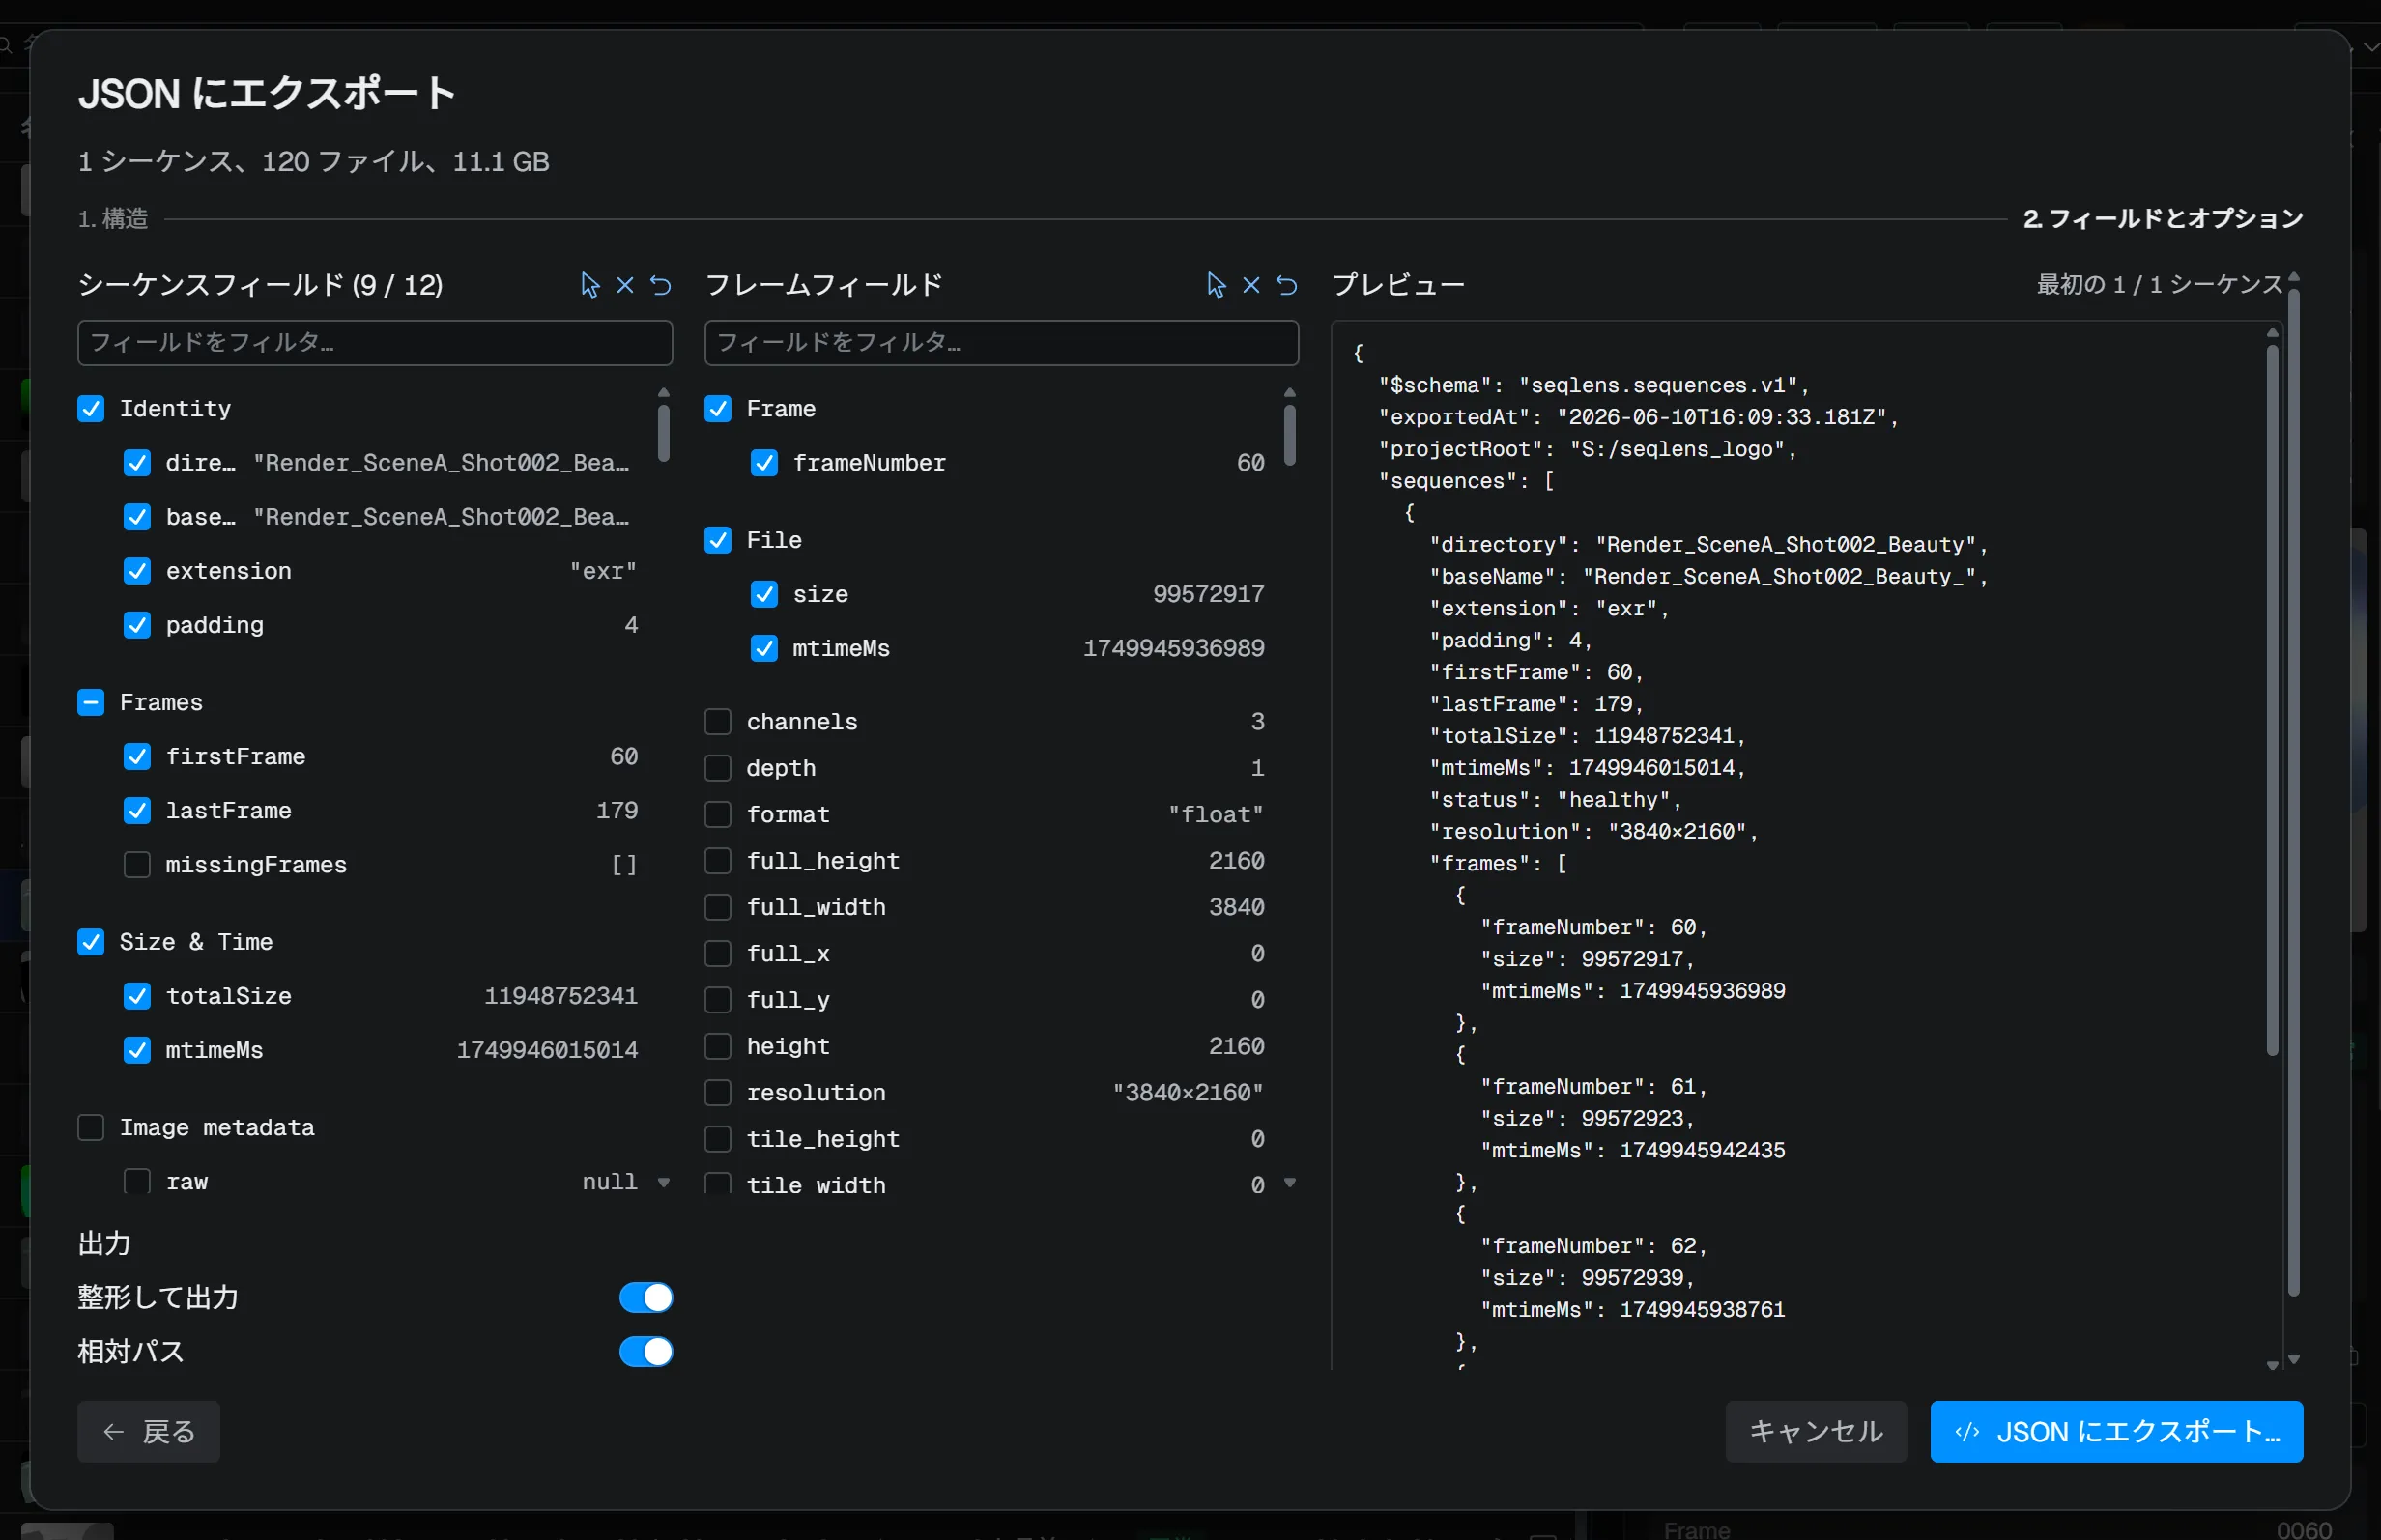Enable the full_height checkbox
2381x1540 pixels.
(718, 861)
